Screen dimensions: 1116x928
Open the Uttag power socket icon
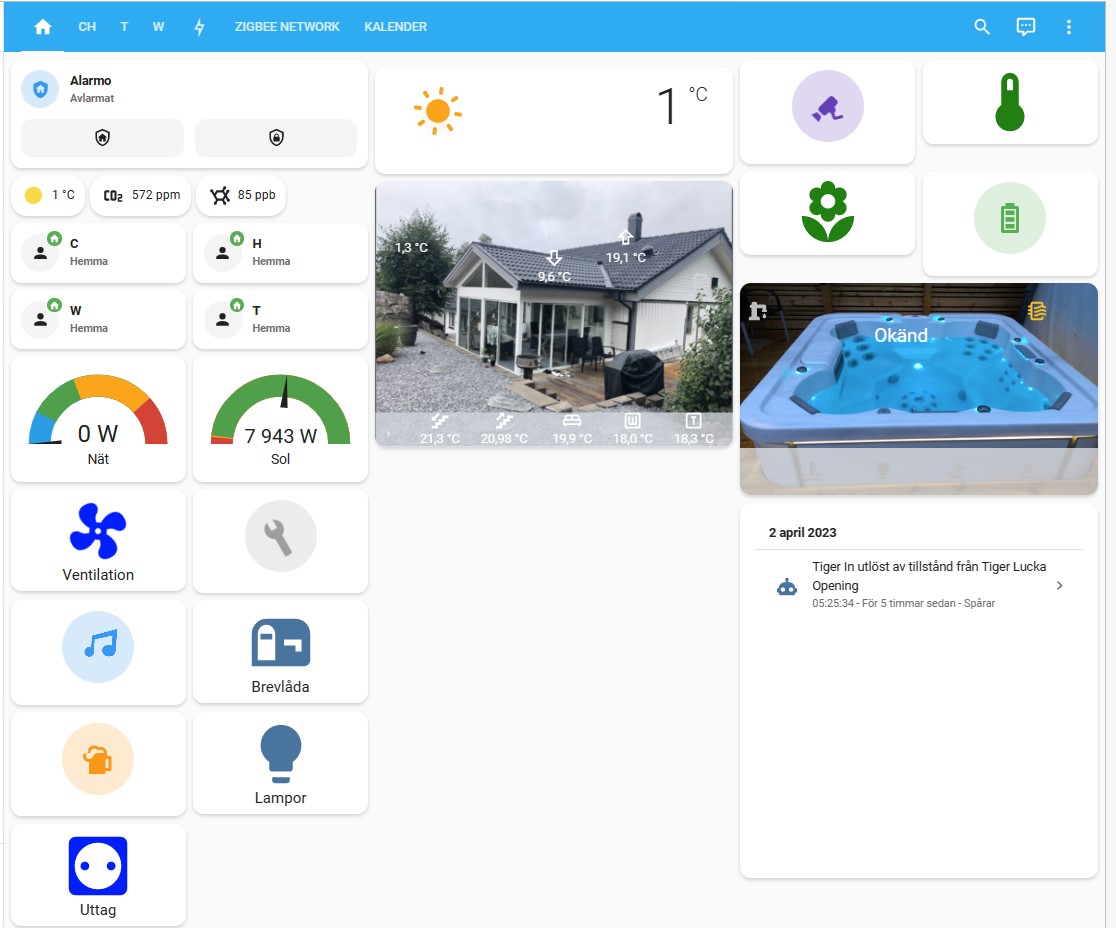point(98,865)
